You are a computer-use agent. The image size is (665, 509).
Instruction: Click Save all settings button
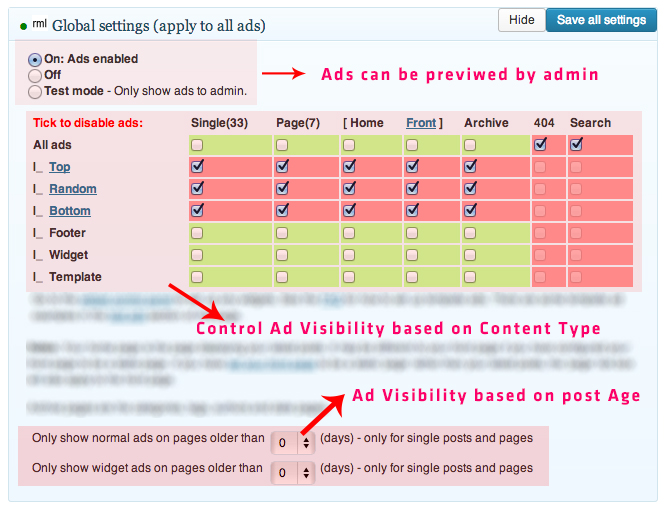coord(601,20)
